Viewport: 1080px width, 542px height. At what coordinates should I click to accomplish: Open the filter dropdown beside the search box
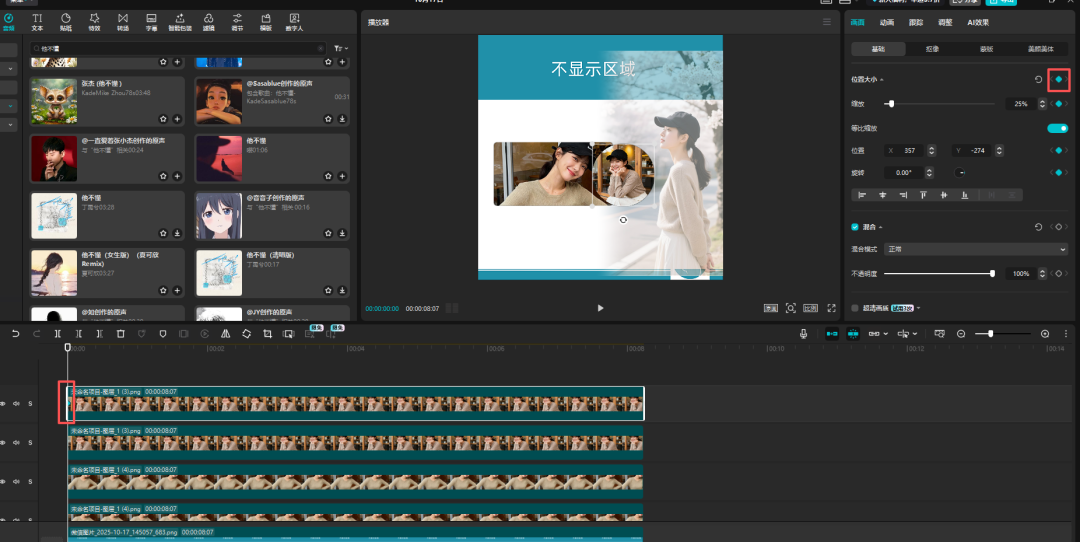(x=341, y=48)
